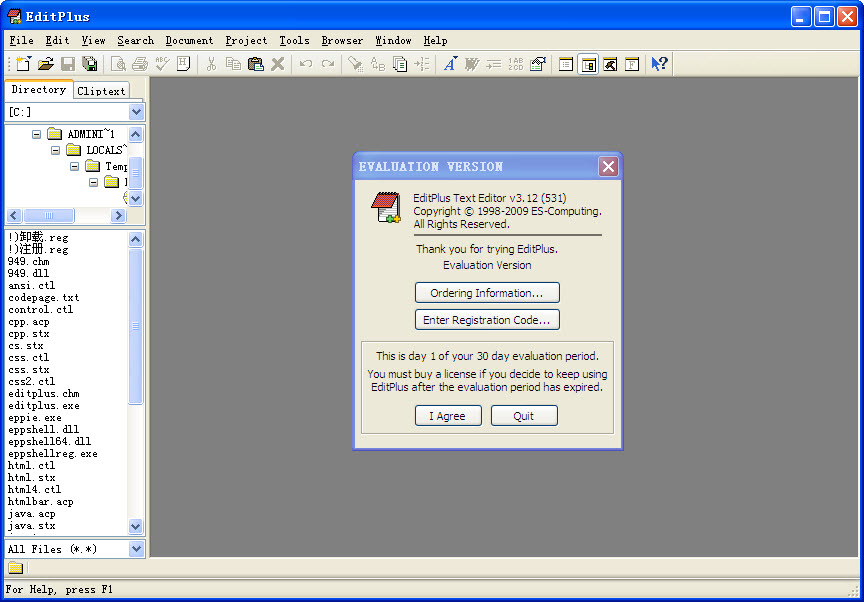This screenshot has width=864, height=602.
Task: Open a file via folder icon
Action: pyautogui.click(x=46, y=64)
